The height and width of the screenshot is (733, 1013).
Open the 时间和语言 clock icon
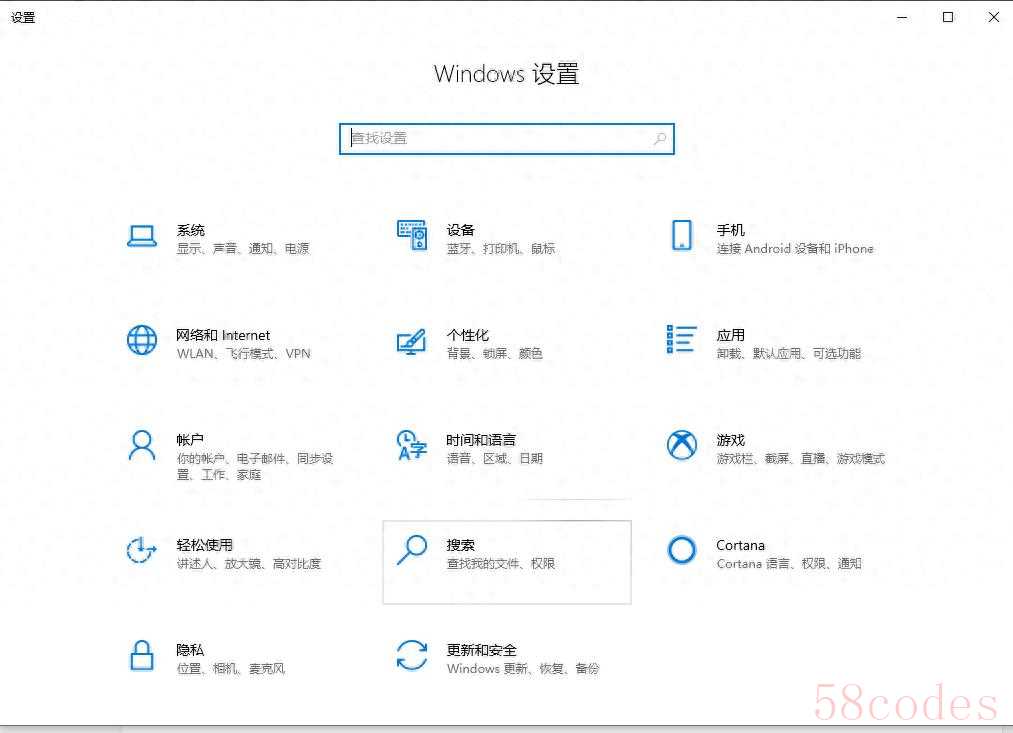click(x=412, y=446)
